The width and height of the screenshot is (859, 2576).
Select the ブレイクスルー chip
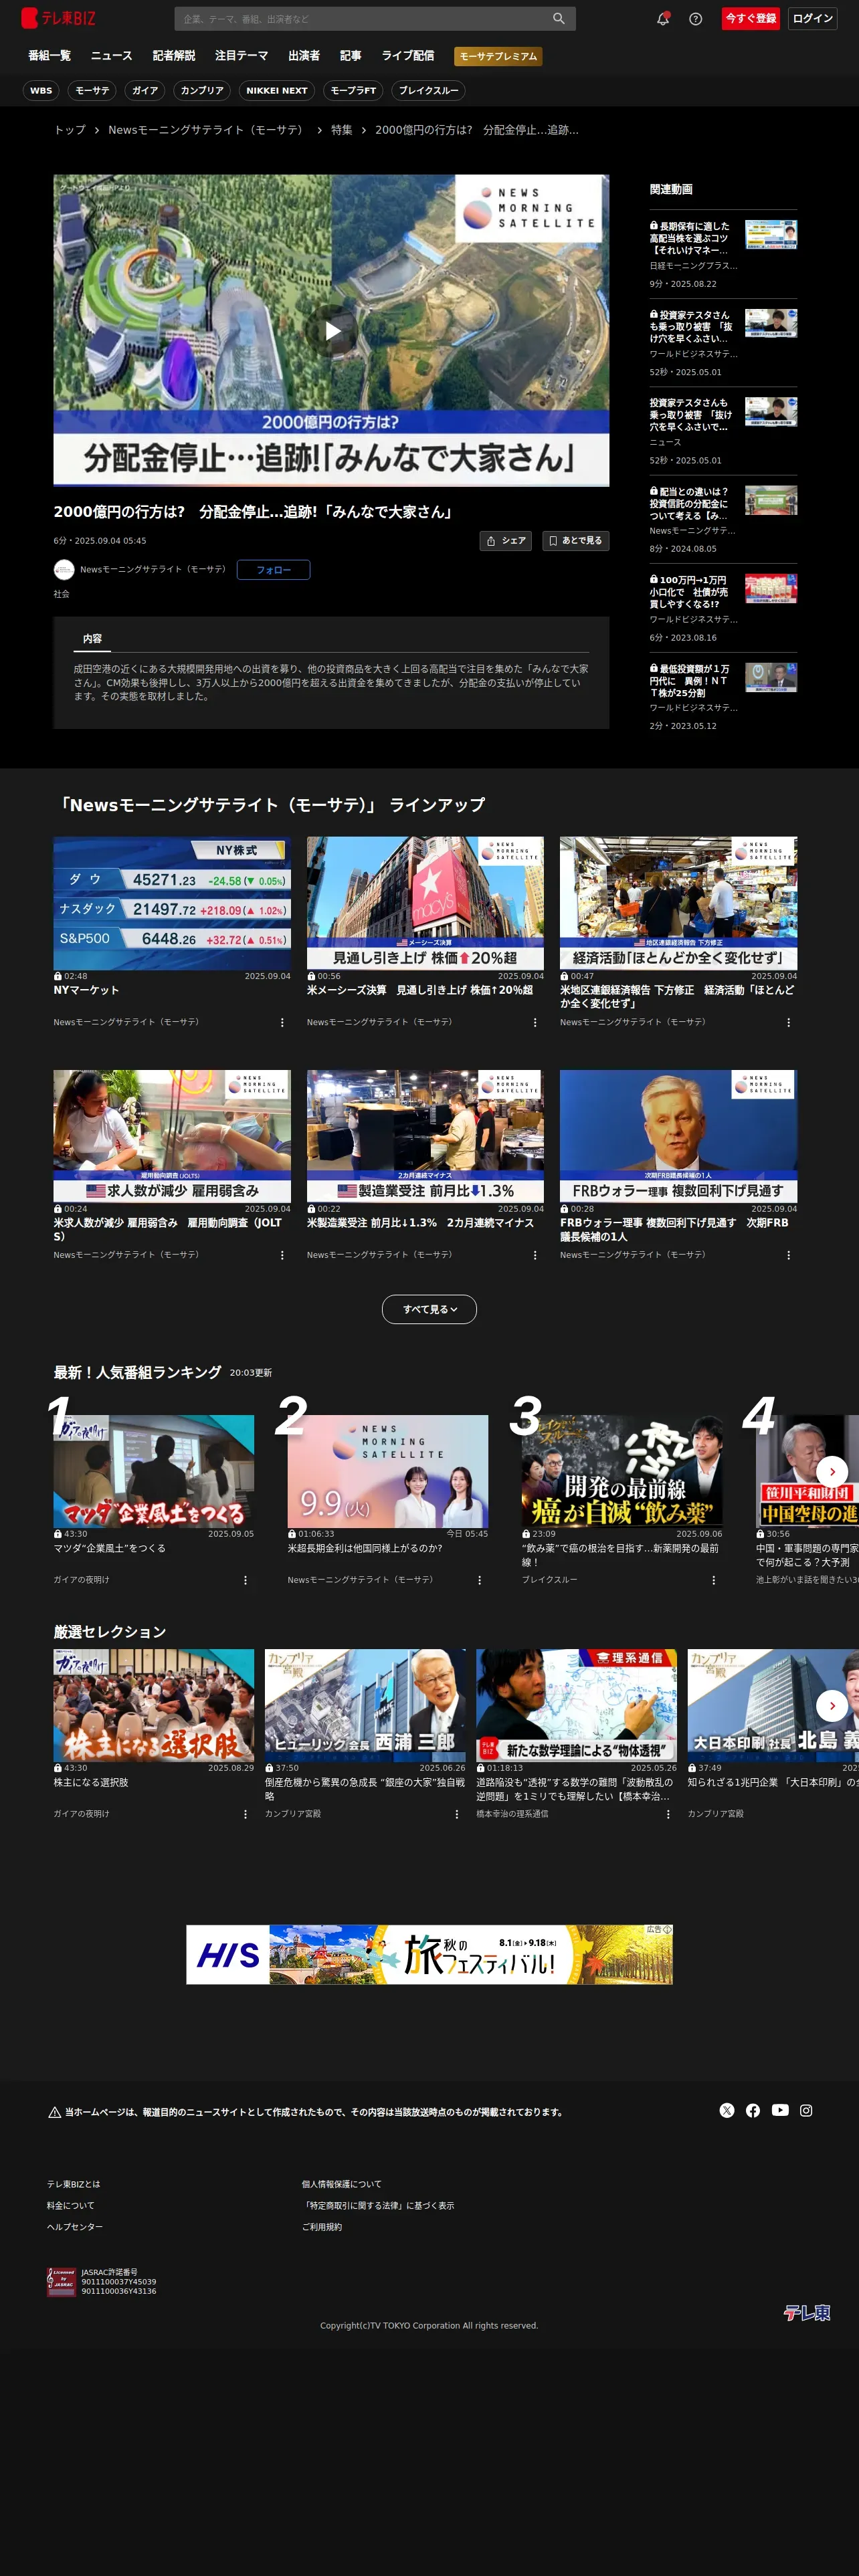point(429,91)
